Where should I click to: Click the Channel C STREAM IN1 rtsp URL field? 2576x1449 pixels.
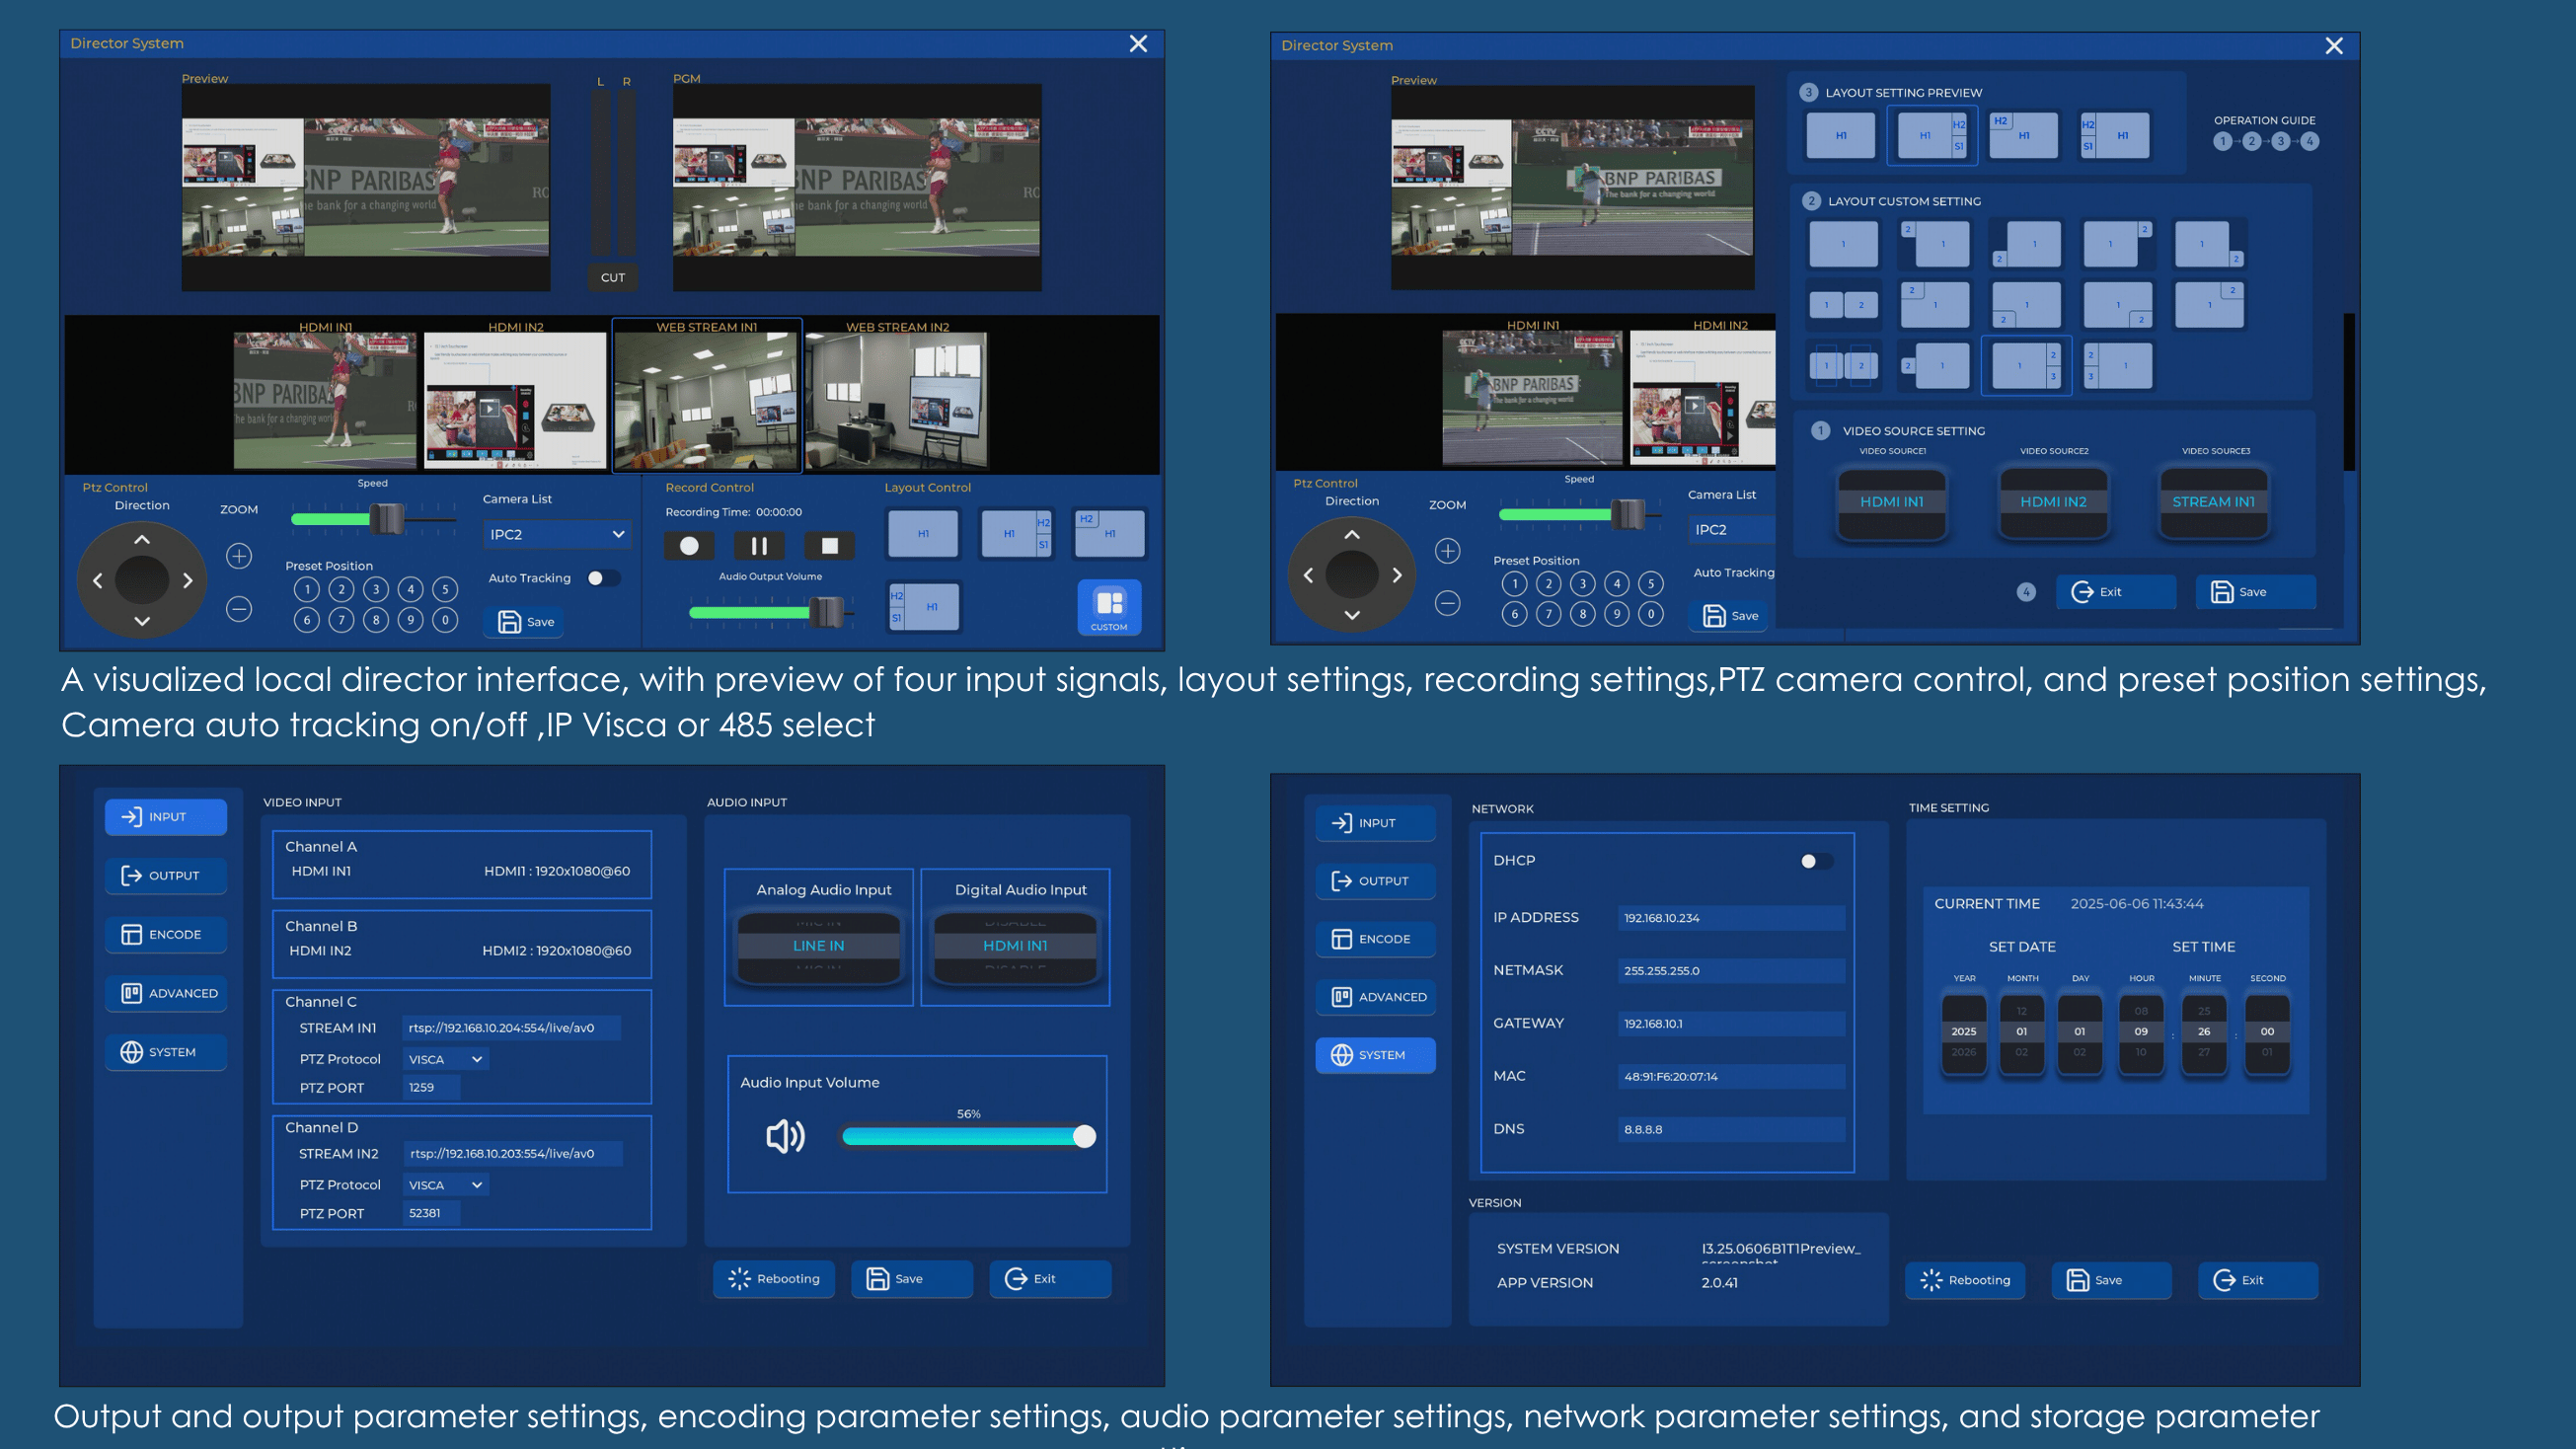(x=512, y=1028)
